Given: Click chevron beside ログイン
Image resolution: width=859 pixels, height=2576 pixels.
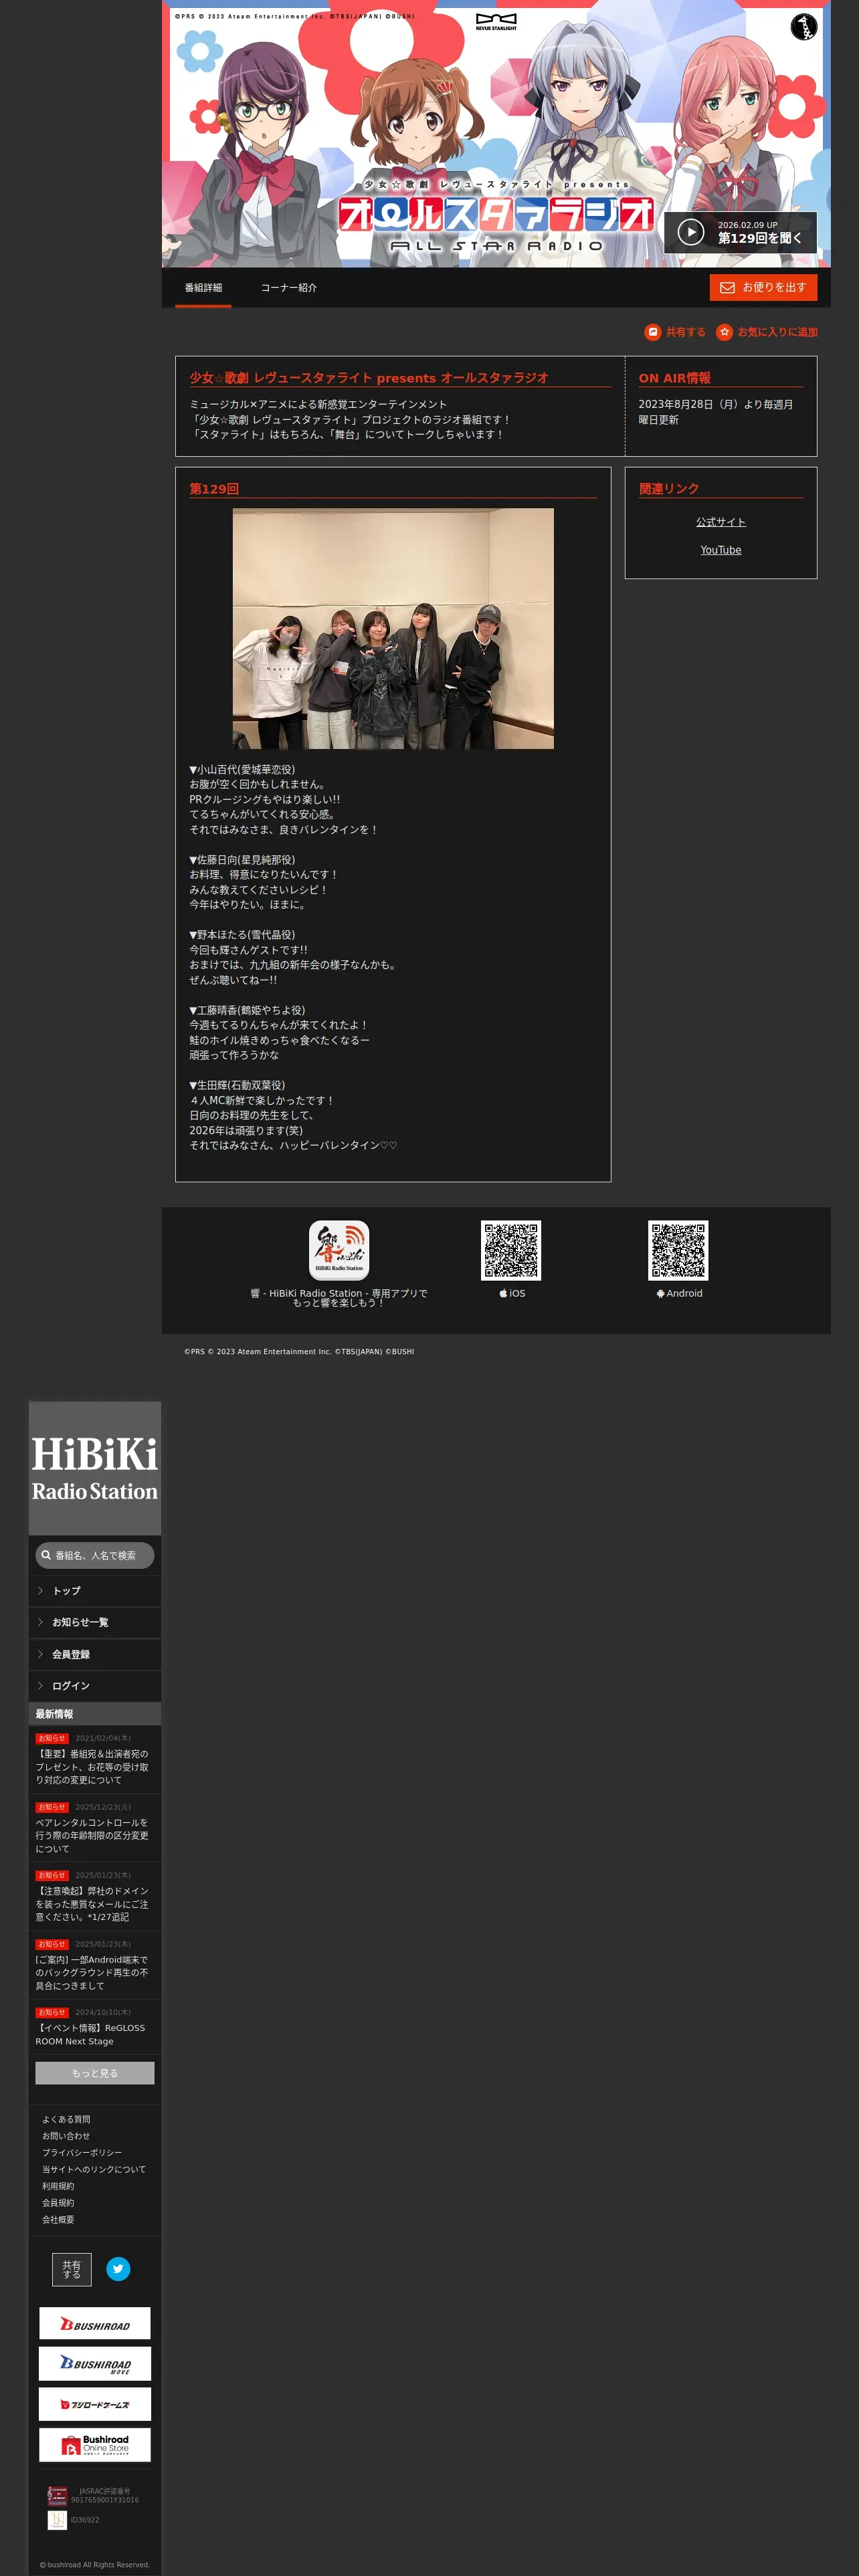Looking at the screenshot, I should (40, 1686).
